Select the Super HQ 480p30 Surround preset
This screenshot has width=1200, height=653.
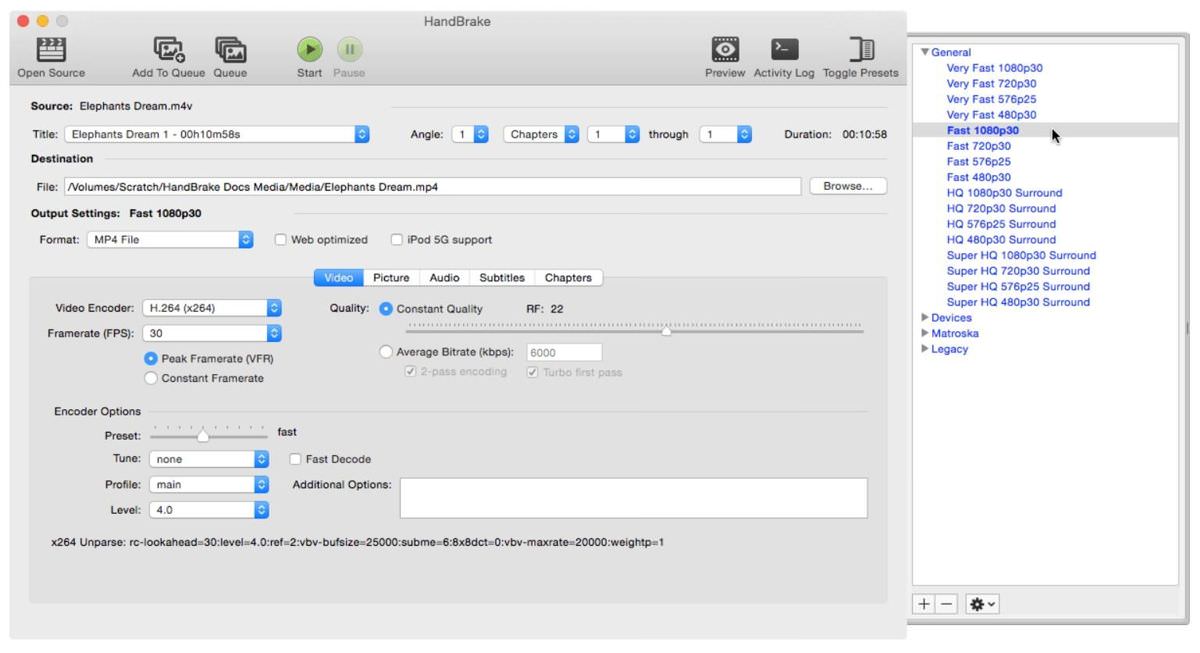1018,302
